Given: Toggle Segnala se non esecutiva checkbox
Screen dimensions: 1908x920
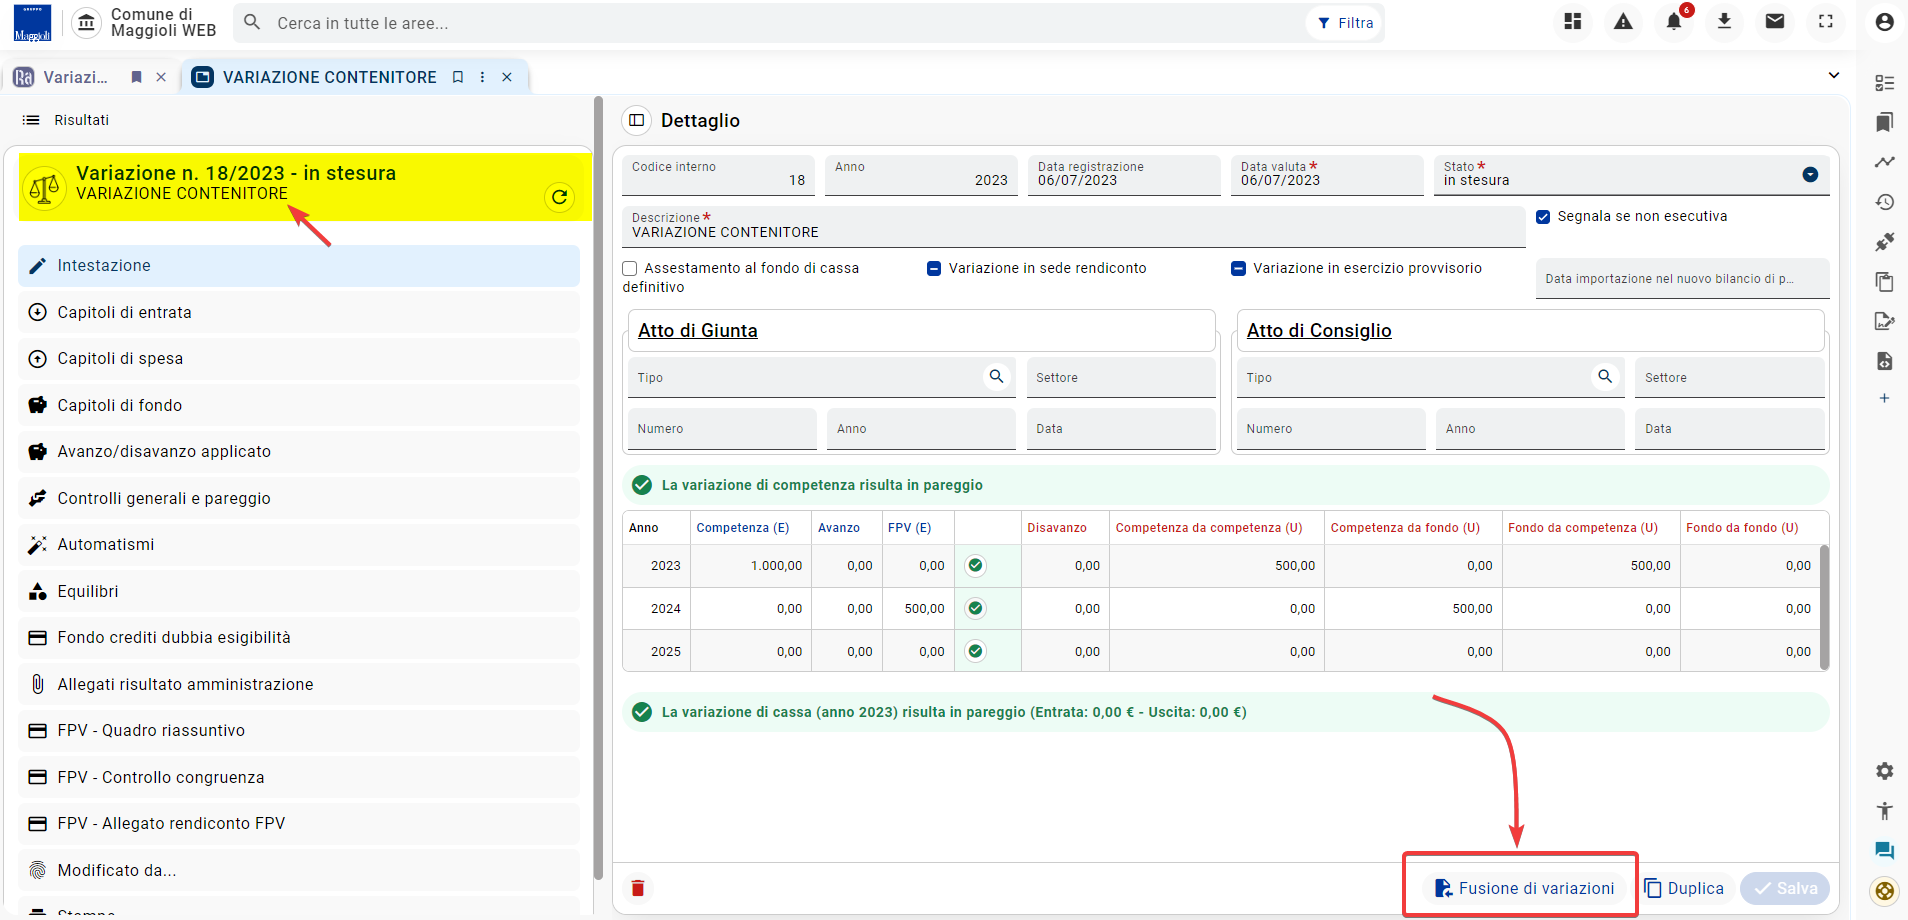Looking at the screenshot, I should [1543, 217].
